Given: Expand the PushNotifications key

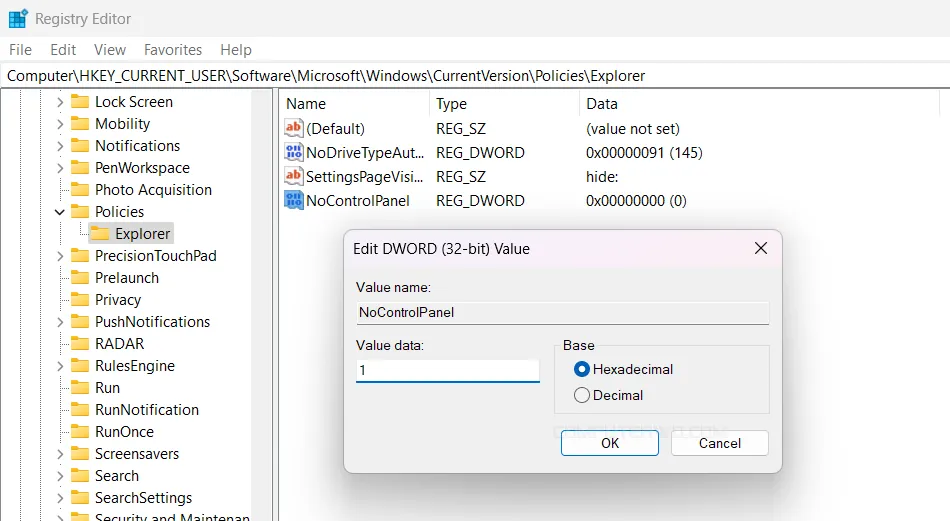Looking at the screenshot, I should click(x=60, y=322).
